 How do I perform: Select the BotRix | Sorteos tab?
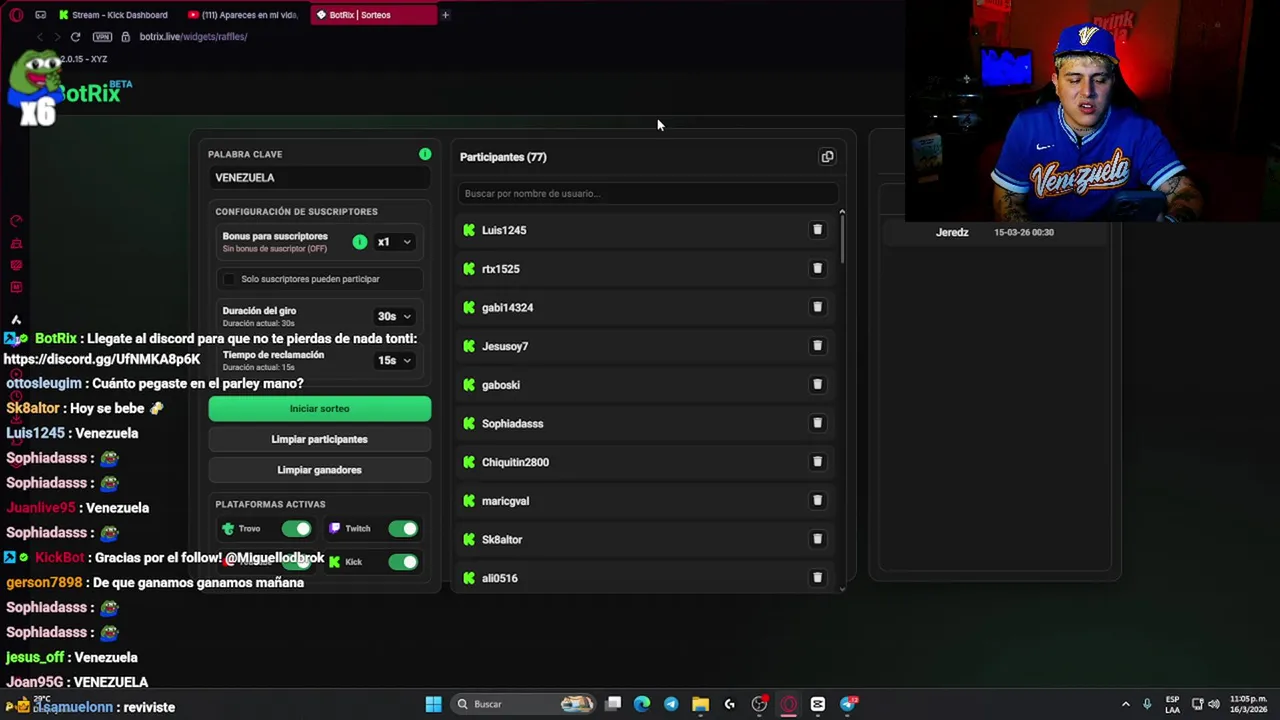tap(372, 15)
